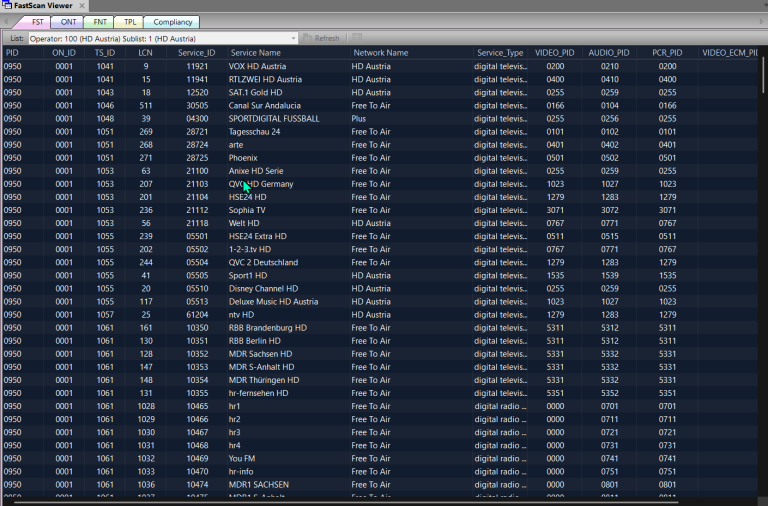Sort by the ON_ID column header
This screenshot has height=506, width=768.
(x=64, y=52)
